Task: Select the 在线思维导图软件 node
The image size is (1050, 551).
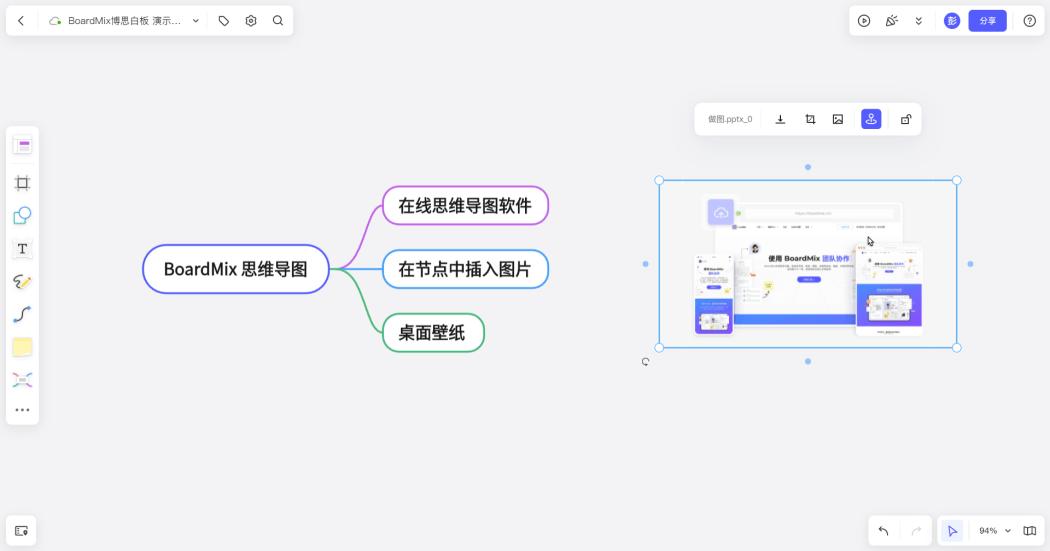Action: [x=465, y=206]
